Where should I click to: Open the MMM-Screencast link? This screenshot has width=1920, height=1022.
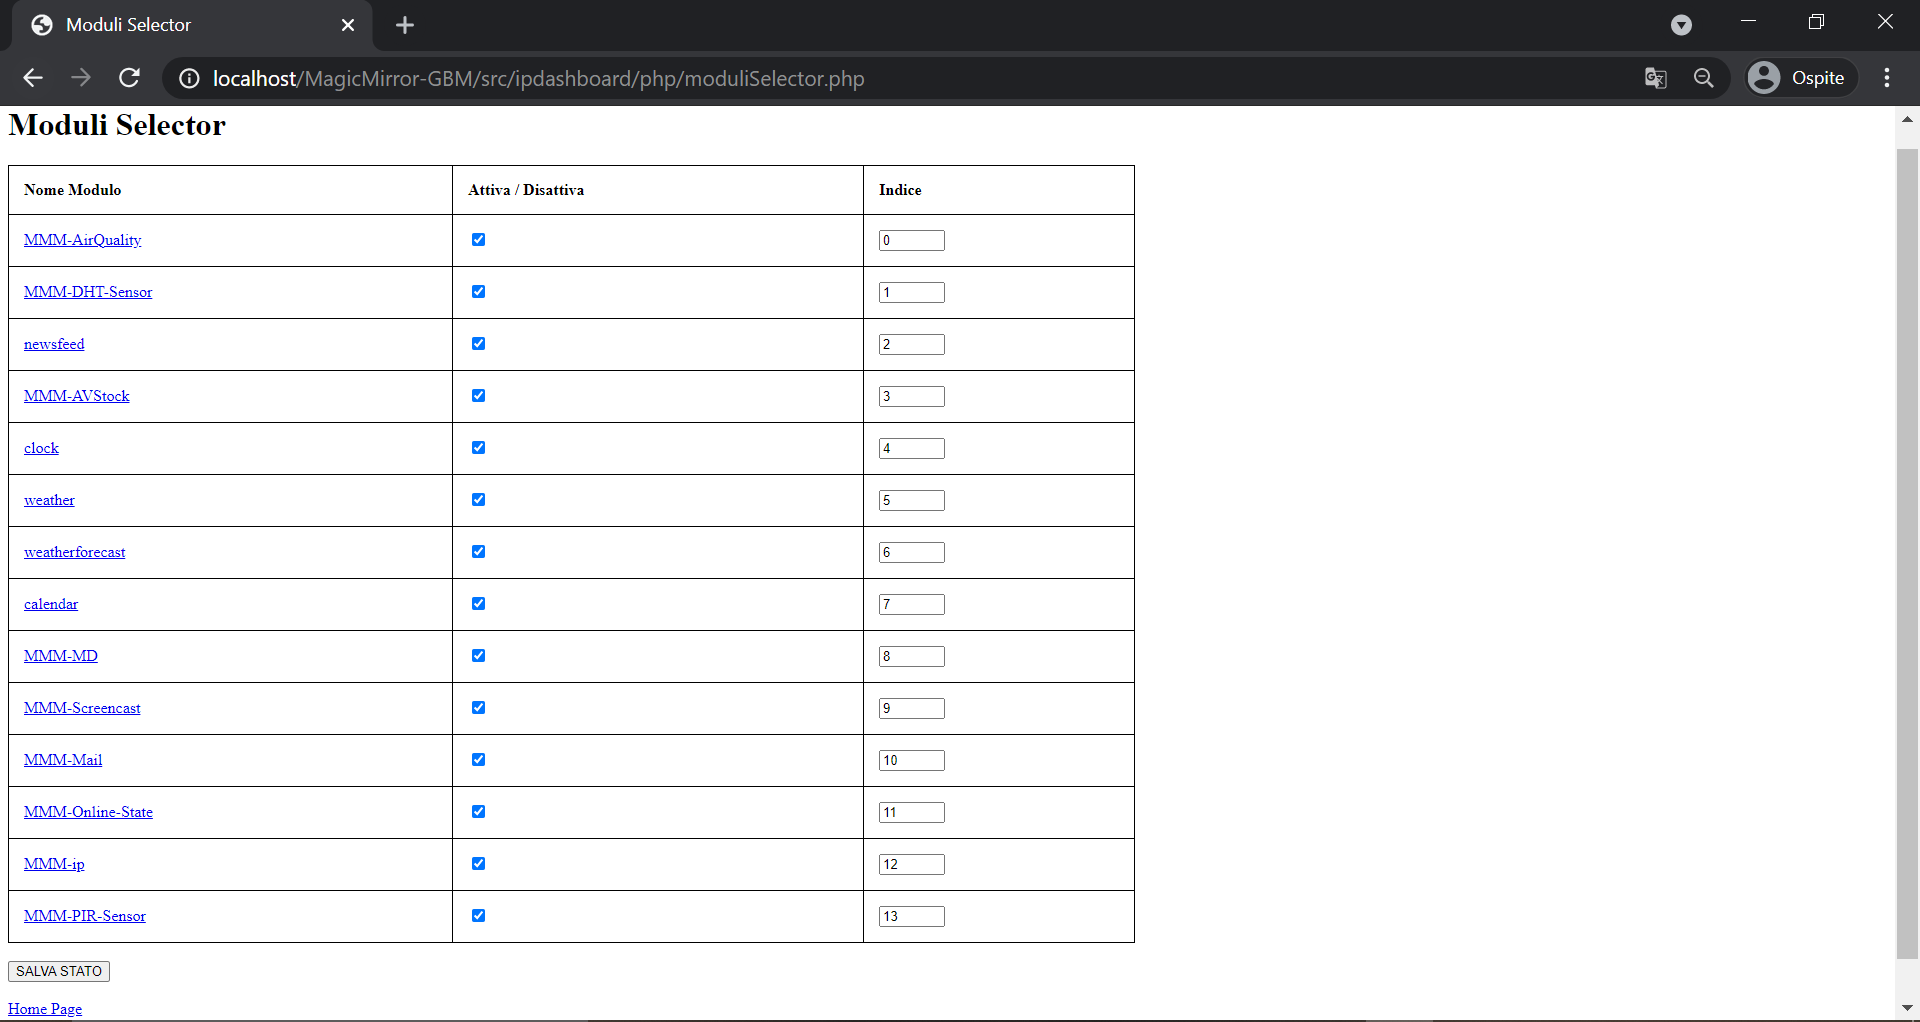coord(82,708)
